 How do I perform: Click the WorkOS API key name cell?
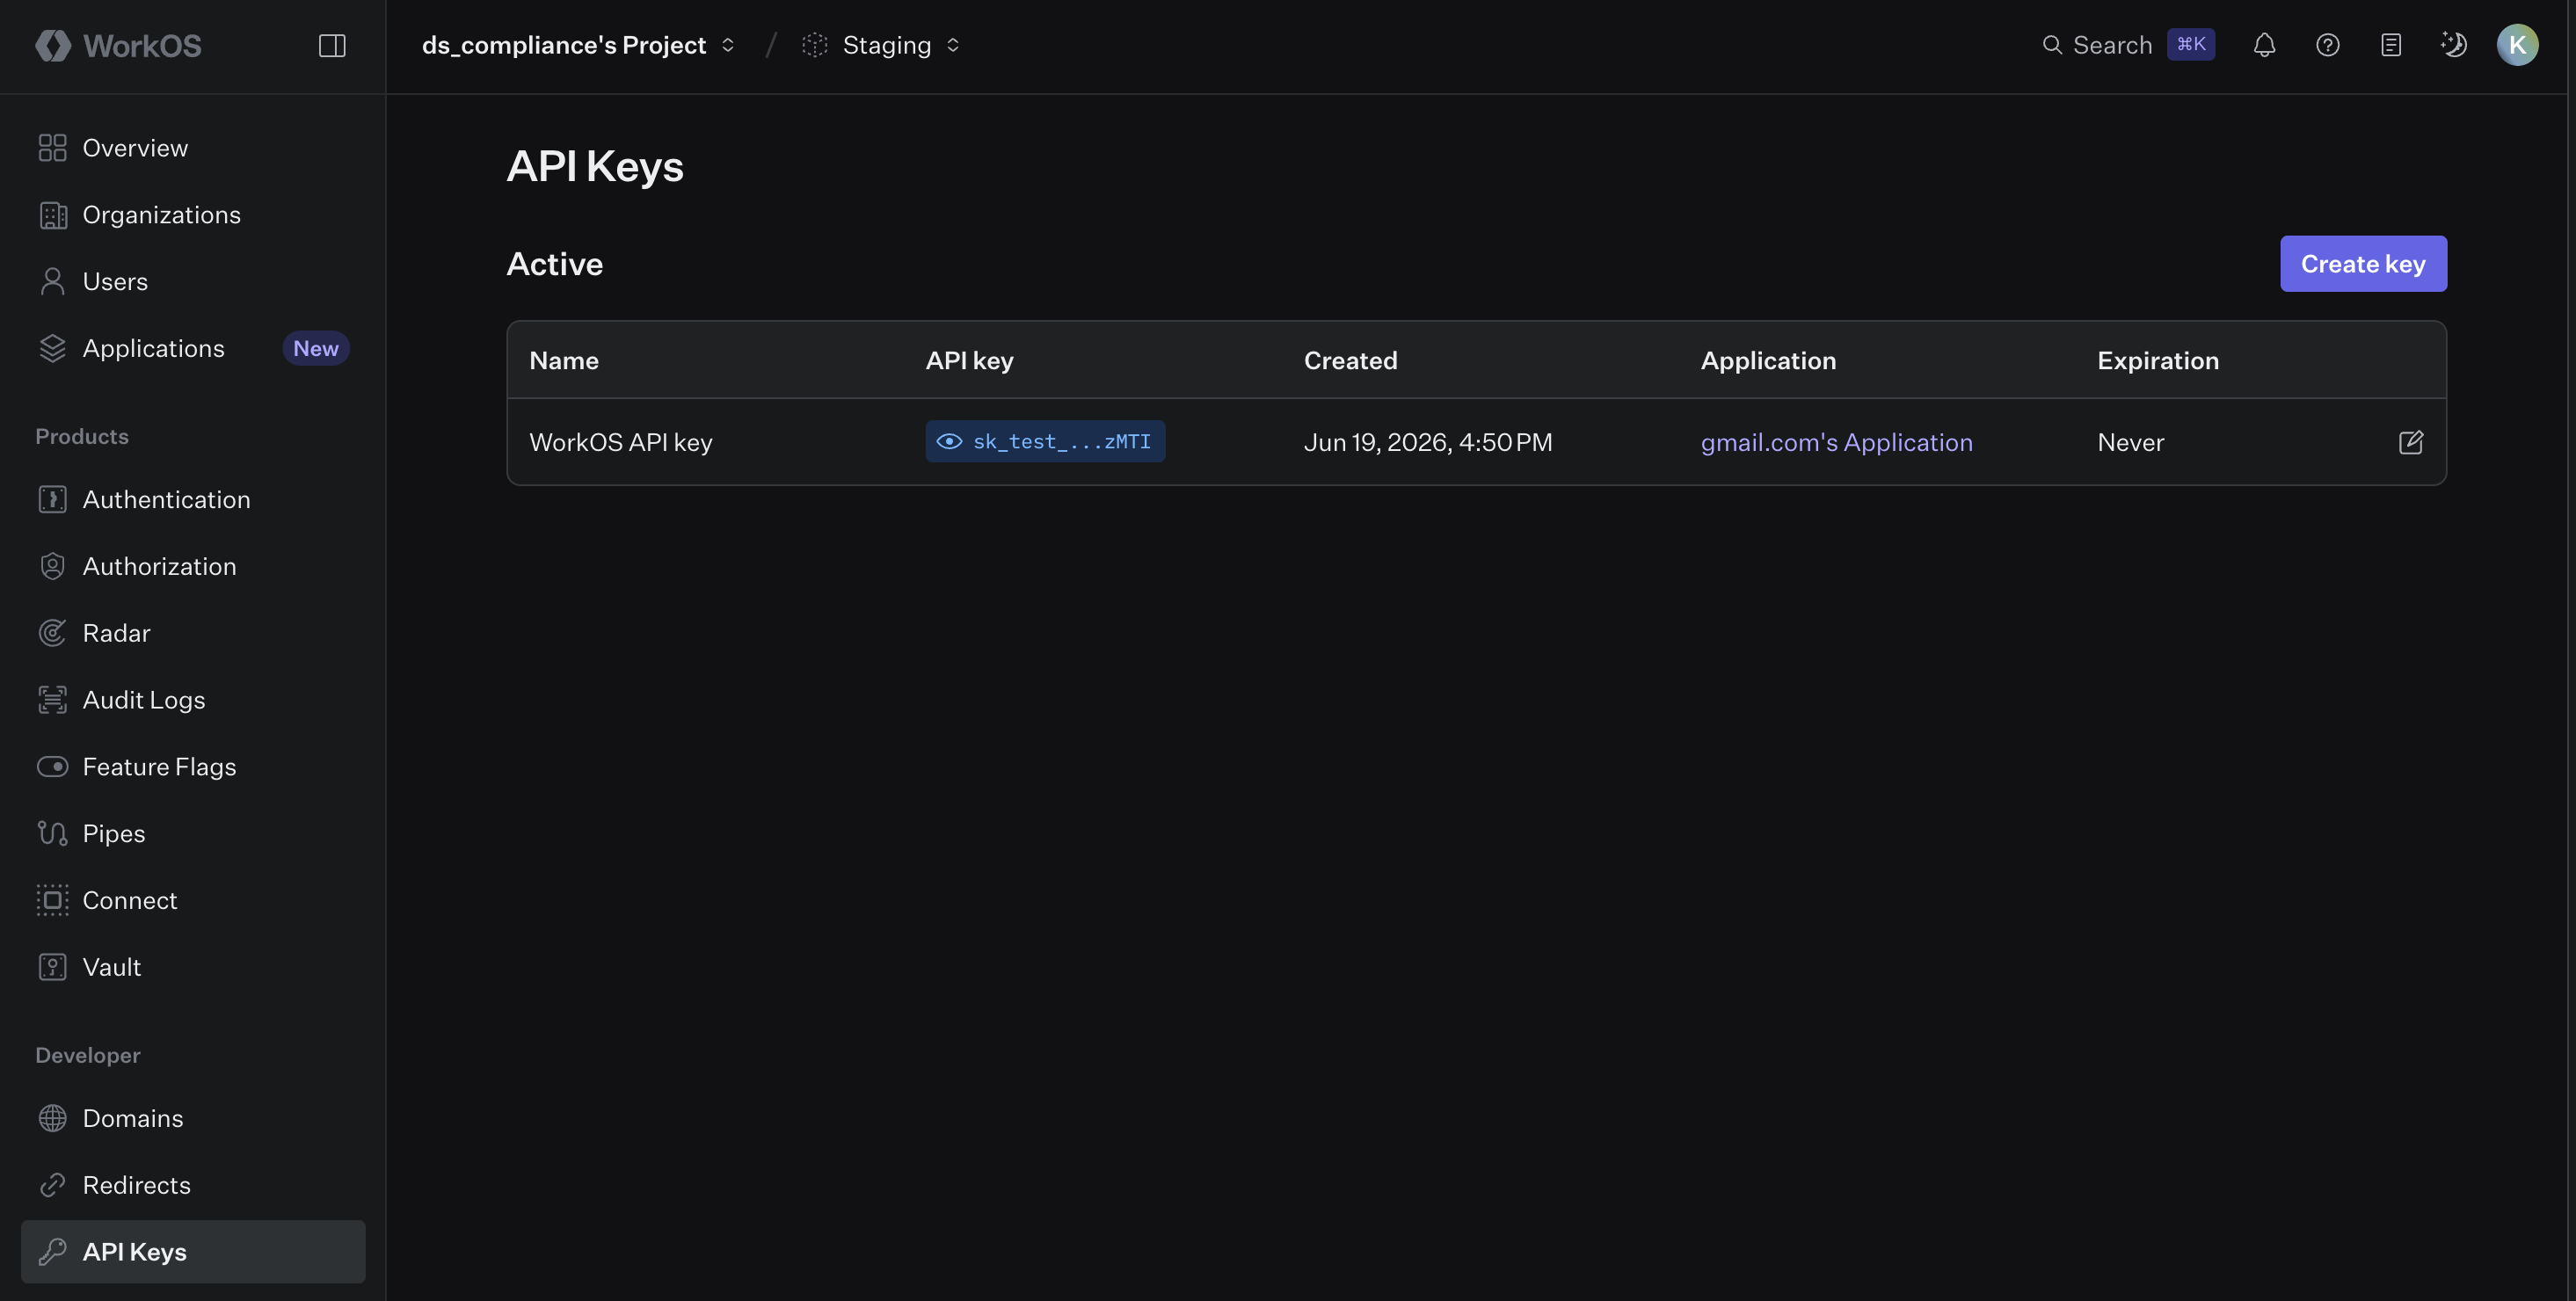(621, 442)
